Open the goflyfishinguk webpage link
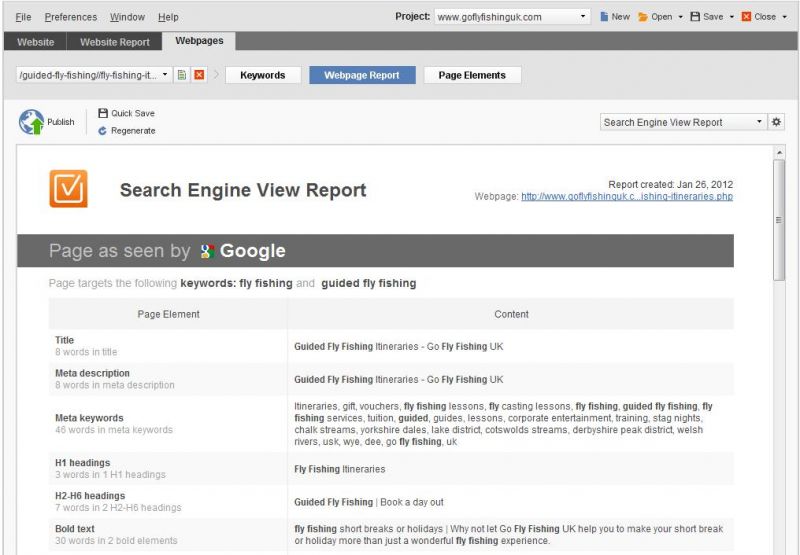Viewport: 800px width, 555px height. pyautogui.click(x=627, y=196)
